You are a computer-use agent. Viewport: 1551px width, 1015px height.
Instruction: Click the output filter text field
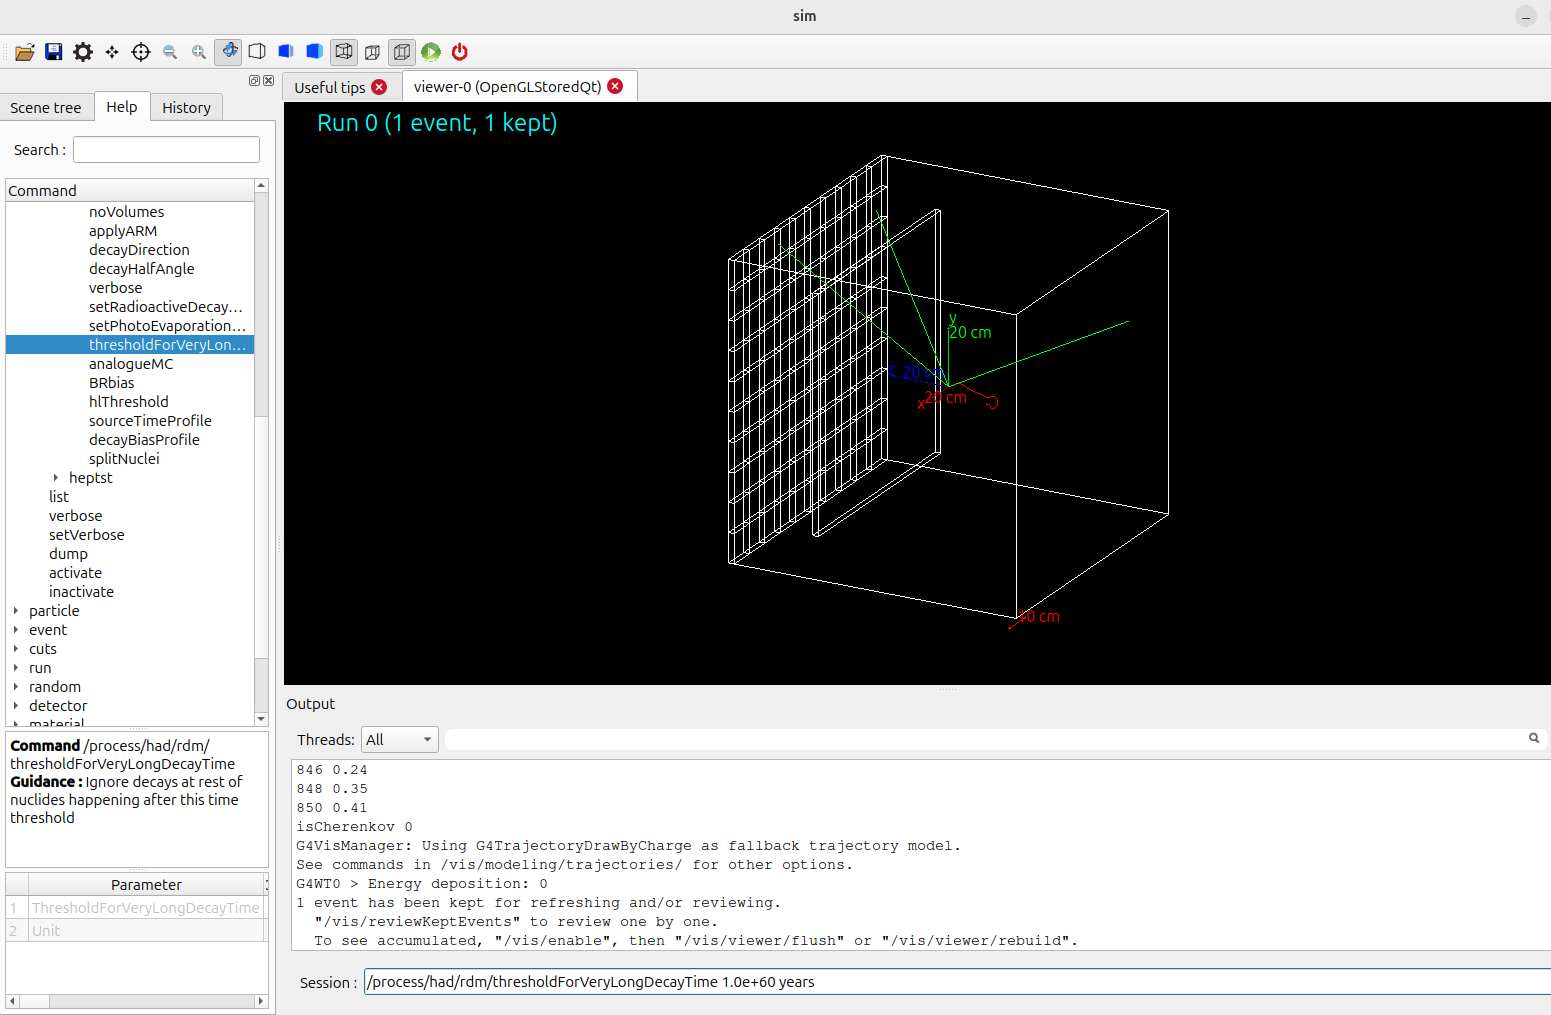click(985, 739)
